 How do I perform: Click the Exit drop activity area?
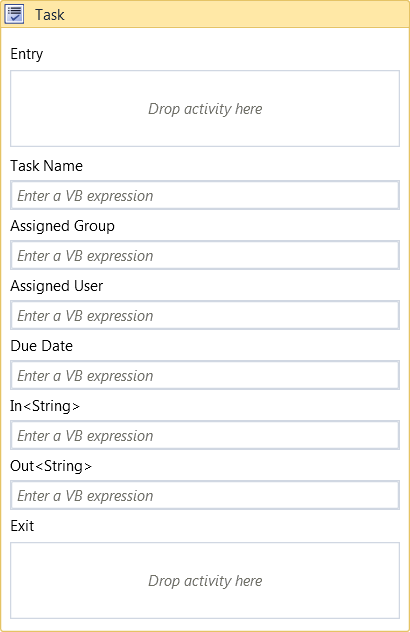click(x=205, y=580)
